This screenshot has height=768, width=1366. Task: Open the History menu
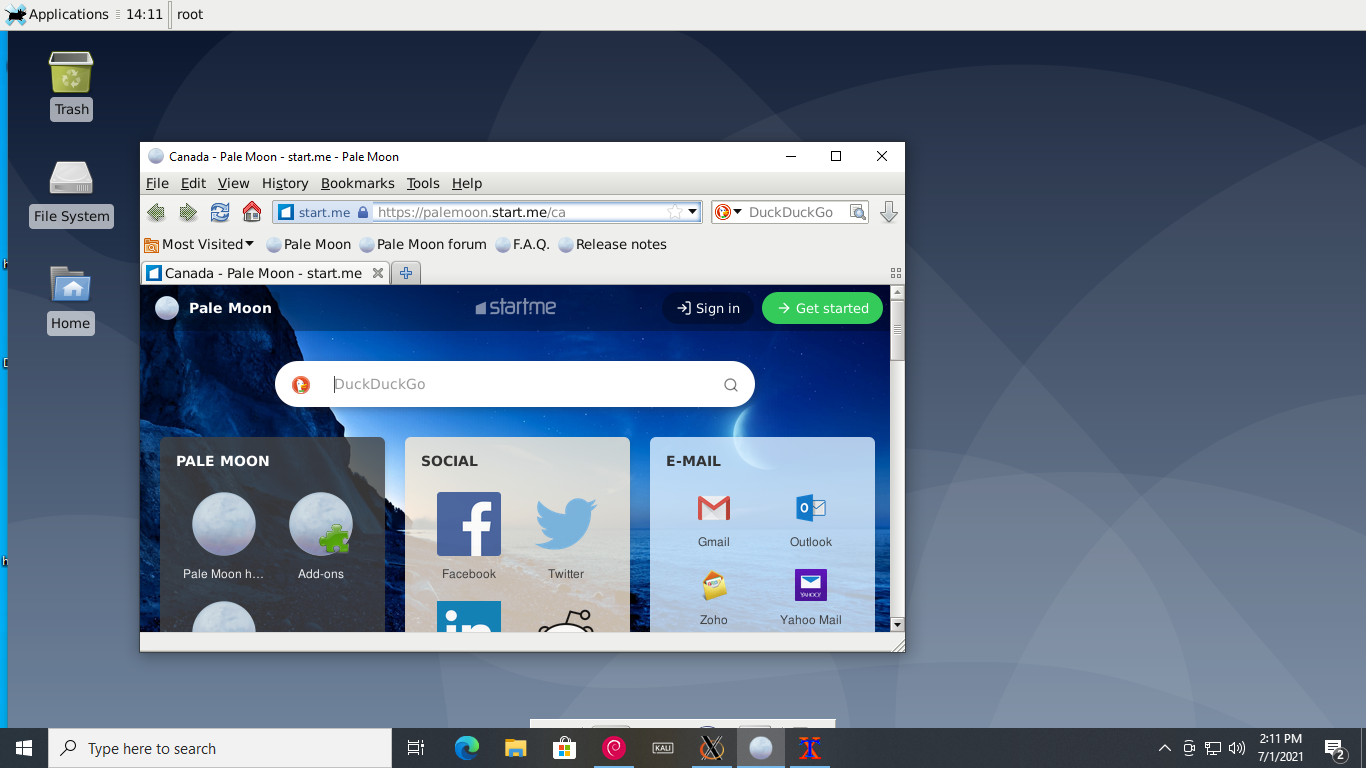pyautogui.click(x=285, y=183)
